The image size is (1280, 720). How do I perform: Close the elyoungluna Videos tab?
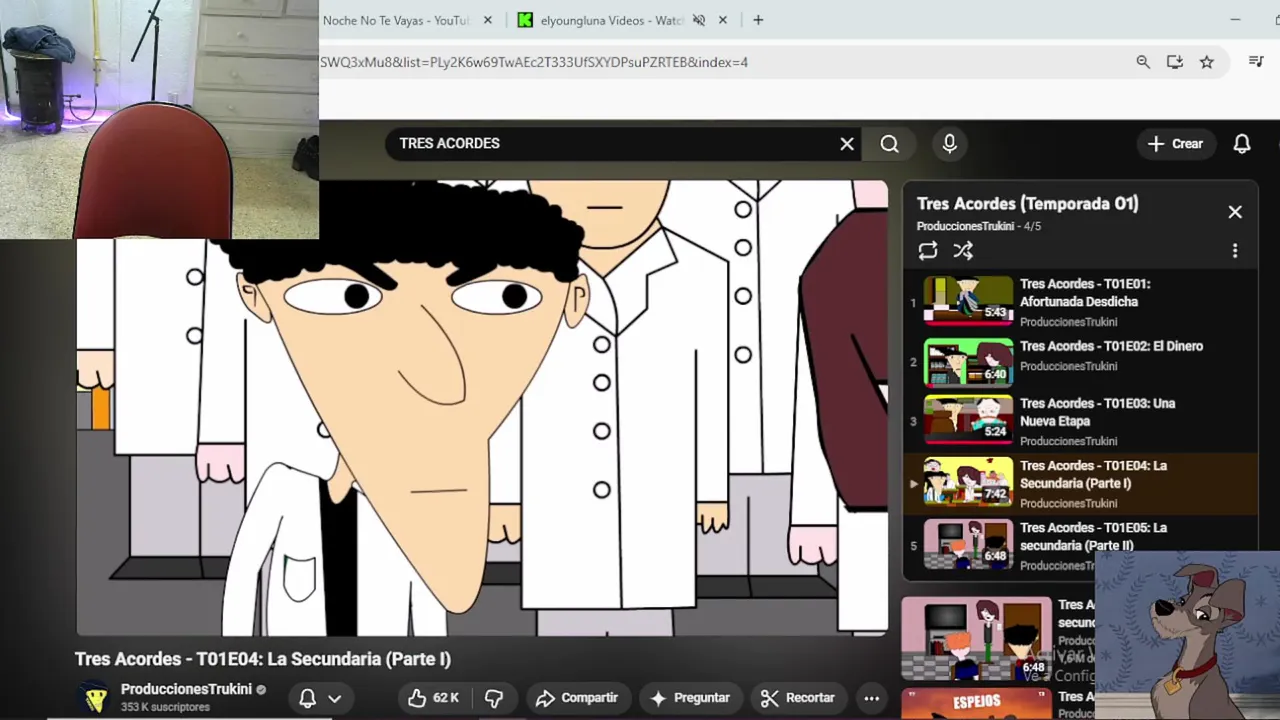[x=723, y=20]
